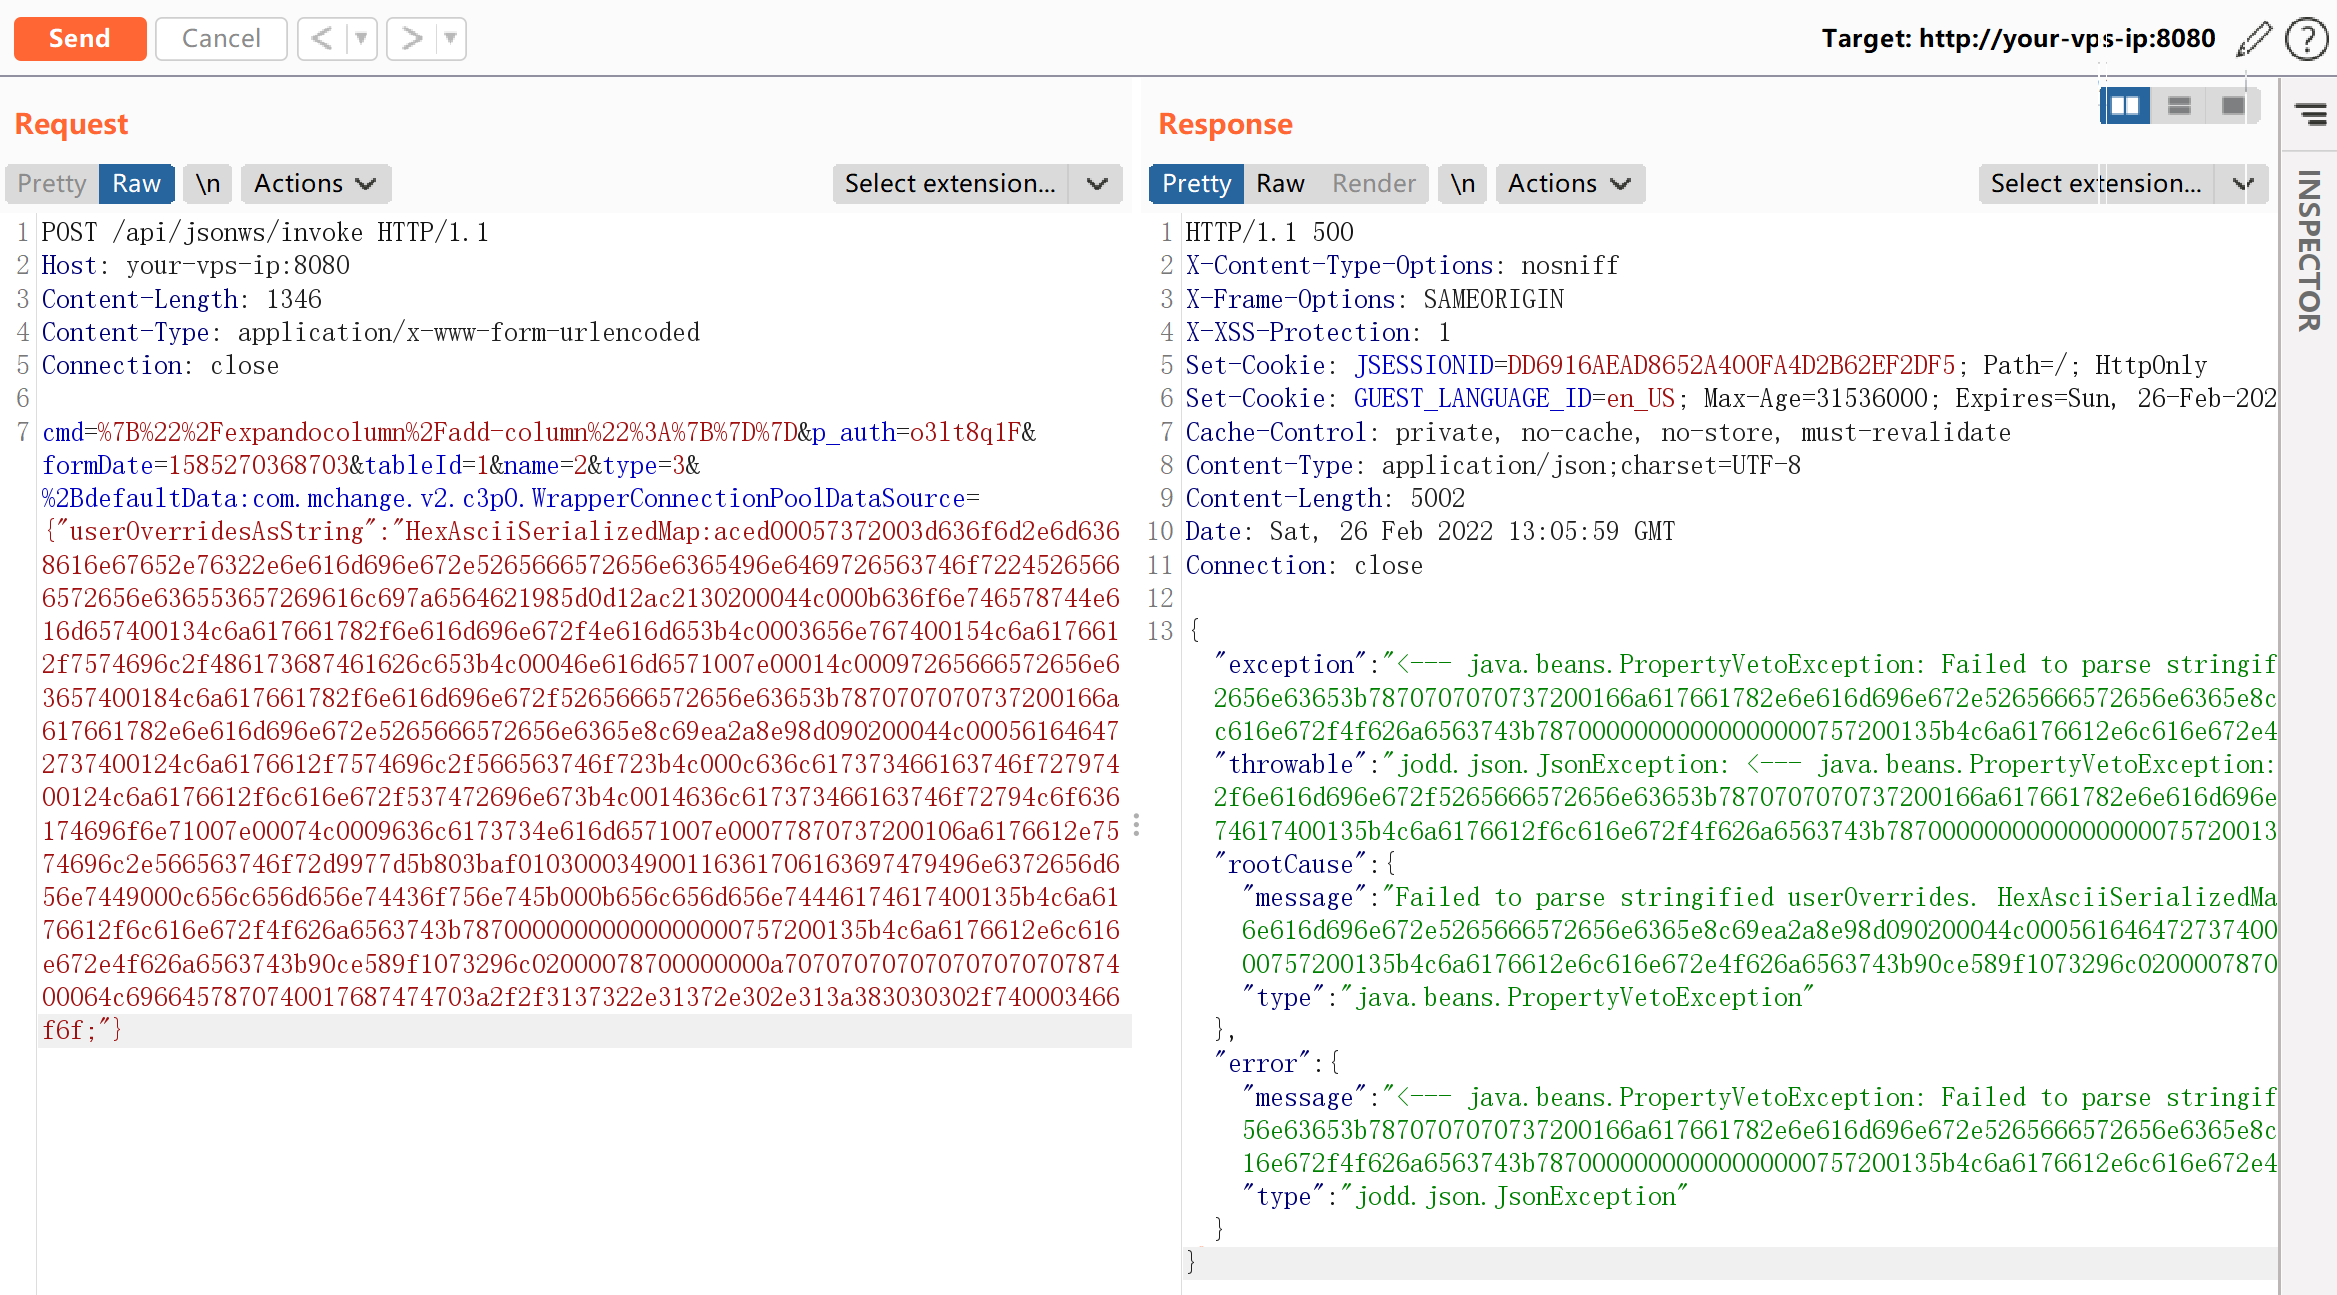
Task: Click the edit target pencil icon
Action: pos(2254,39)
